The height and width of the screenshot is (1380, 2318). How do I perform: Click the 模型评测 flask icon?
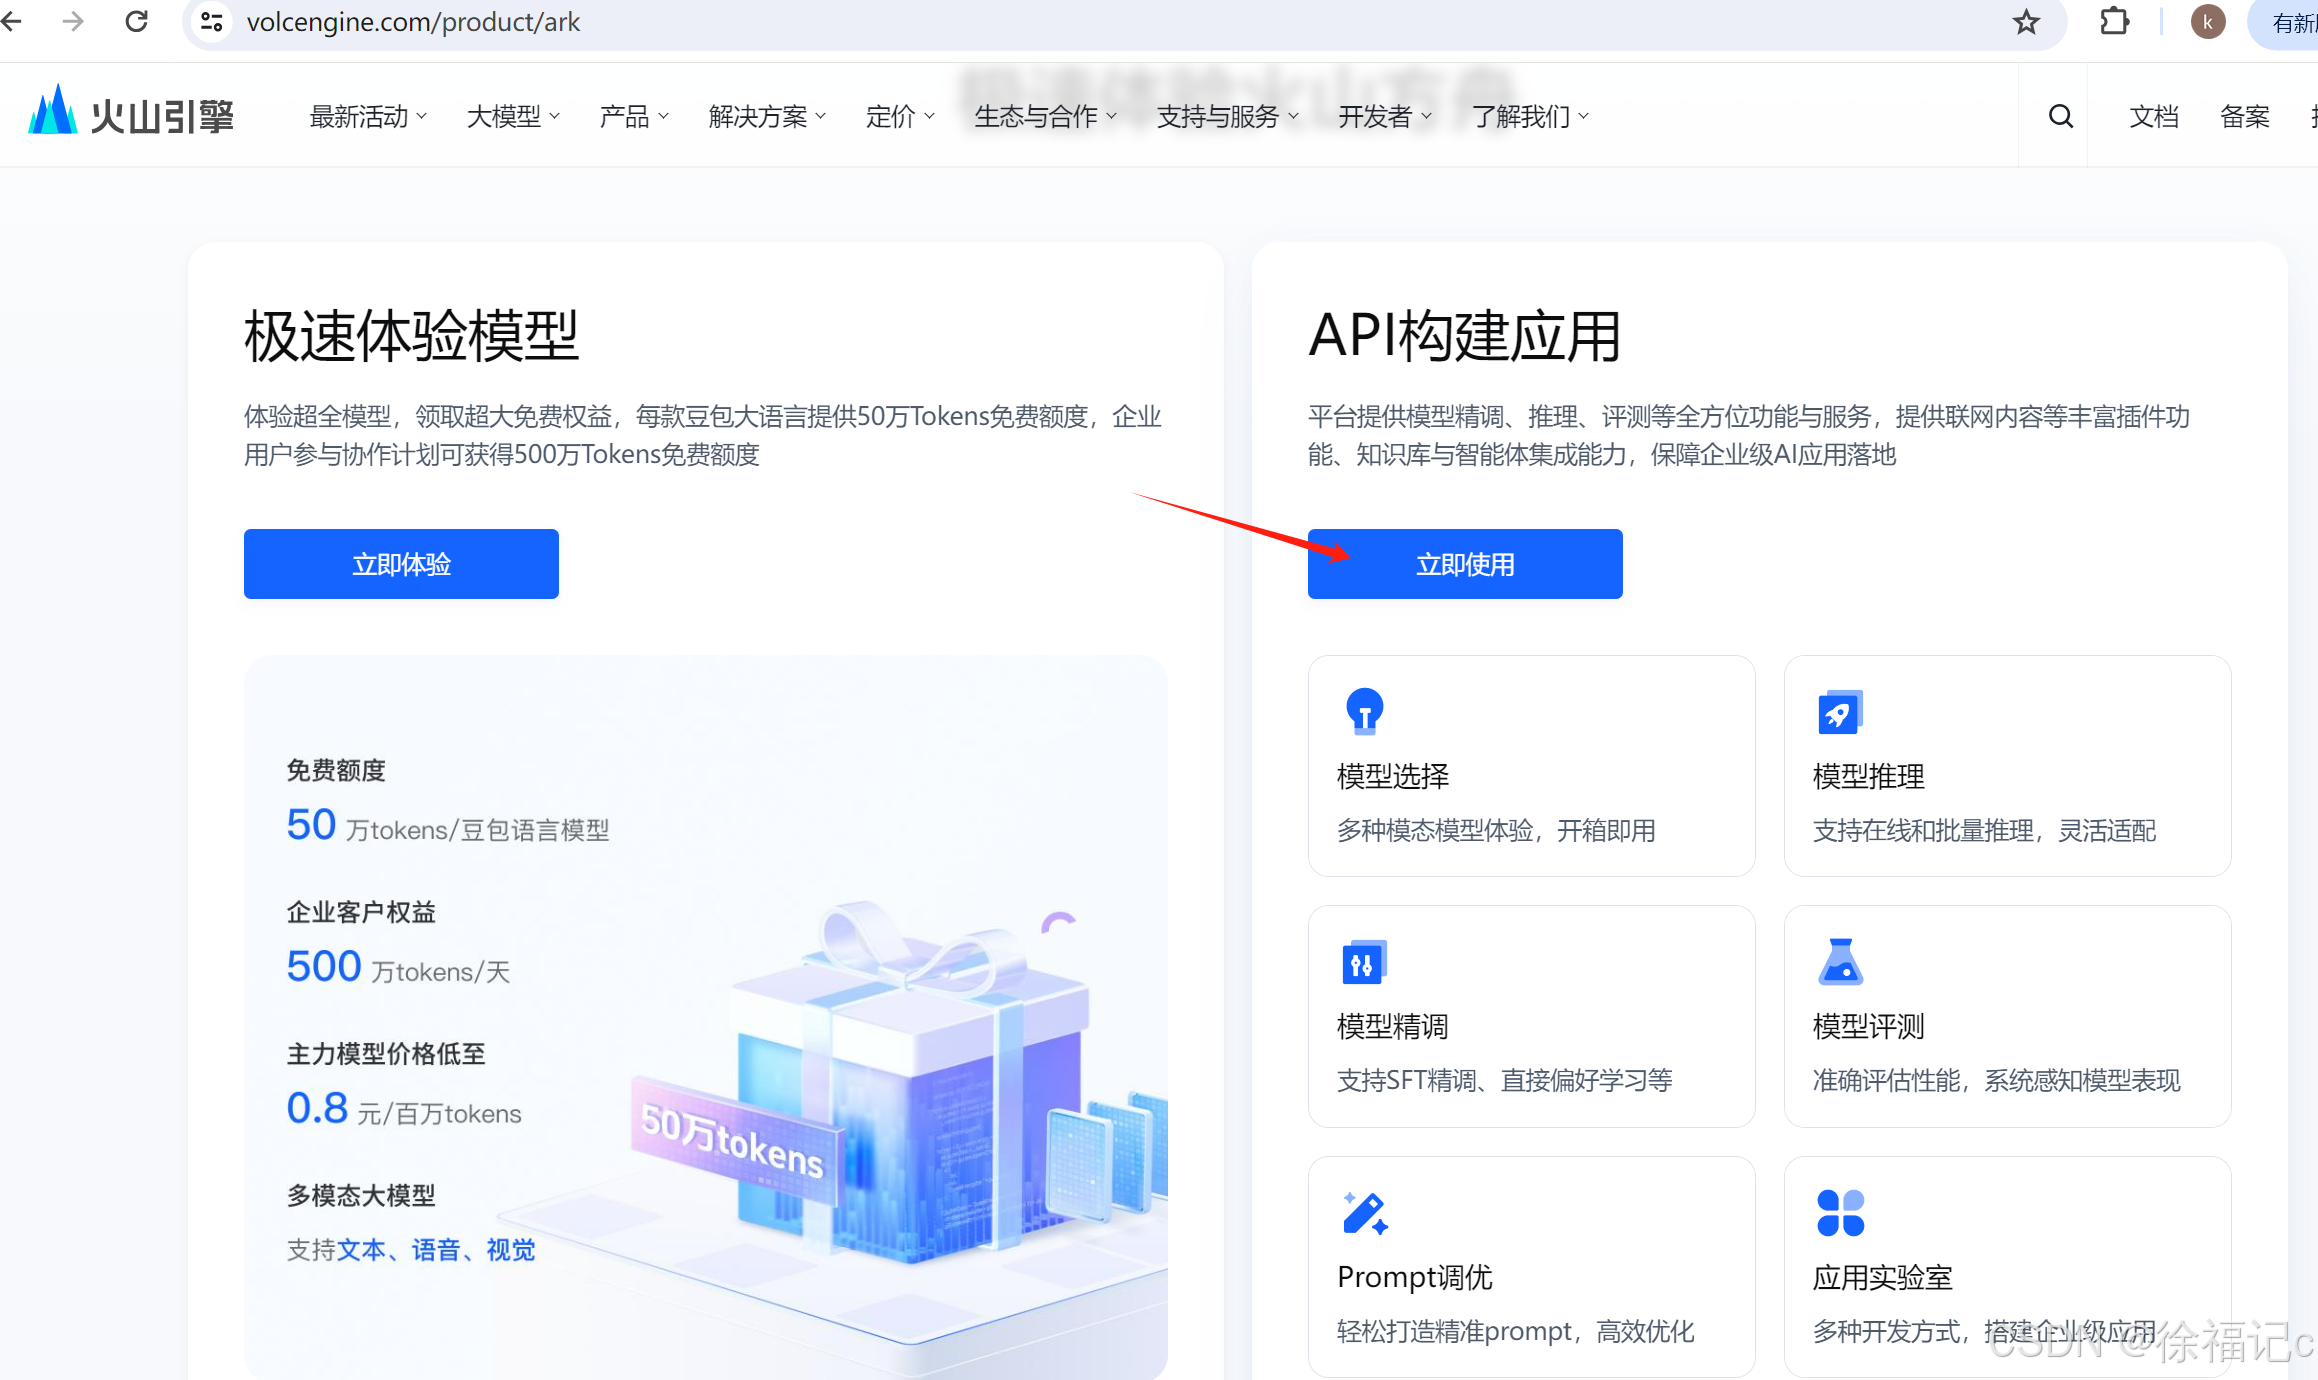[1840, 962]
